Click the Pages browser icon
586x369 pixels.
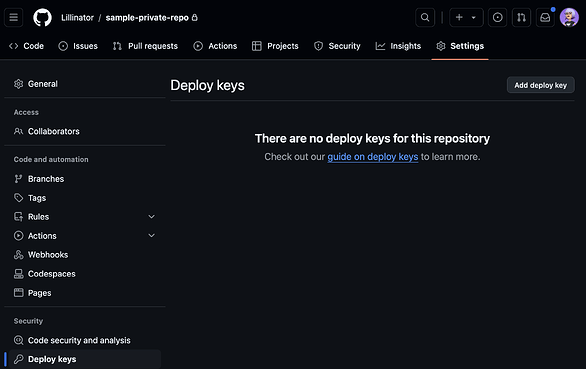point(18,293)
